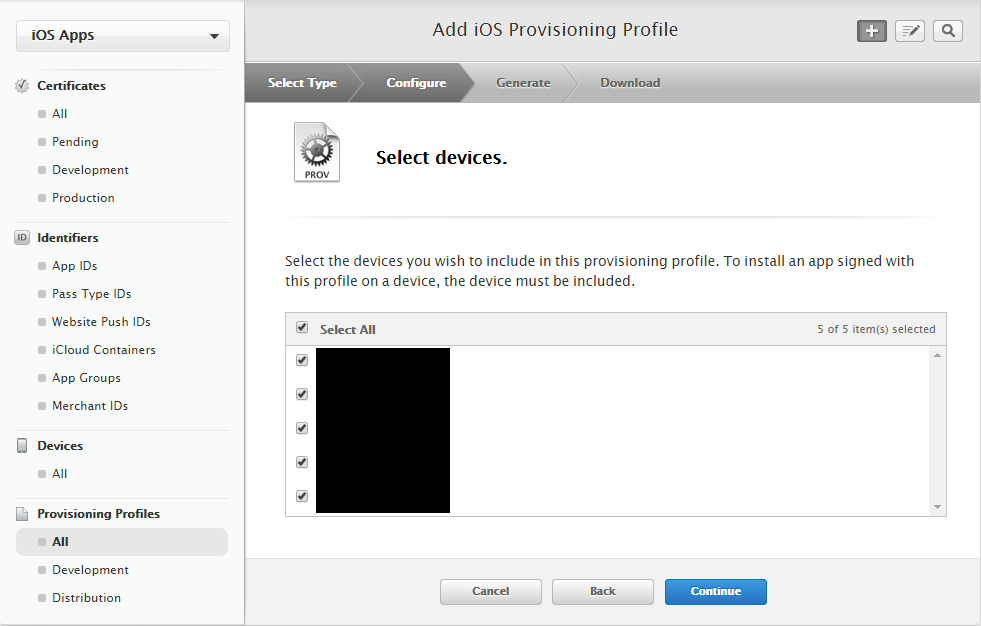Click the magnifier search icon
This screenshot has height=626, width=981.
click(x=948, y=31)
